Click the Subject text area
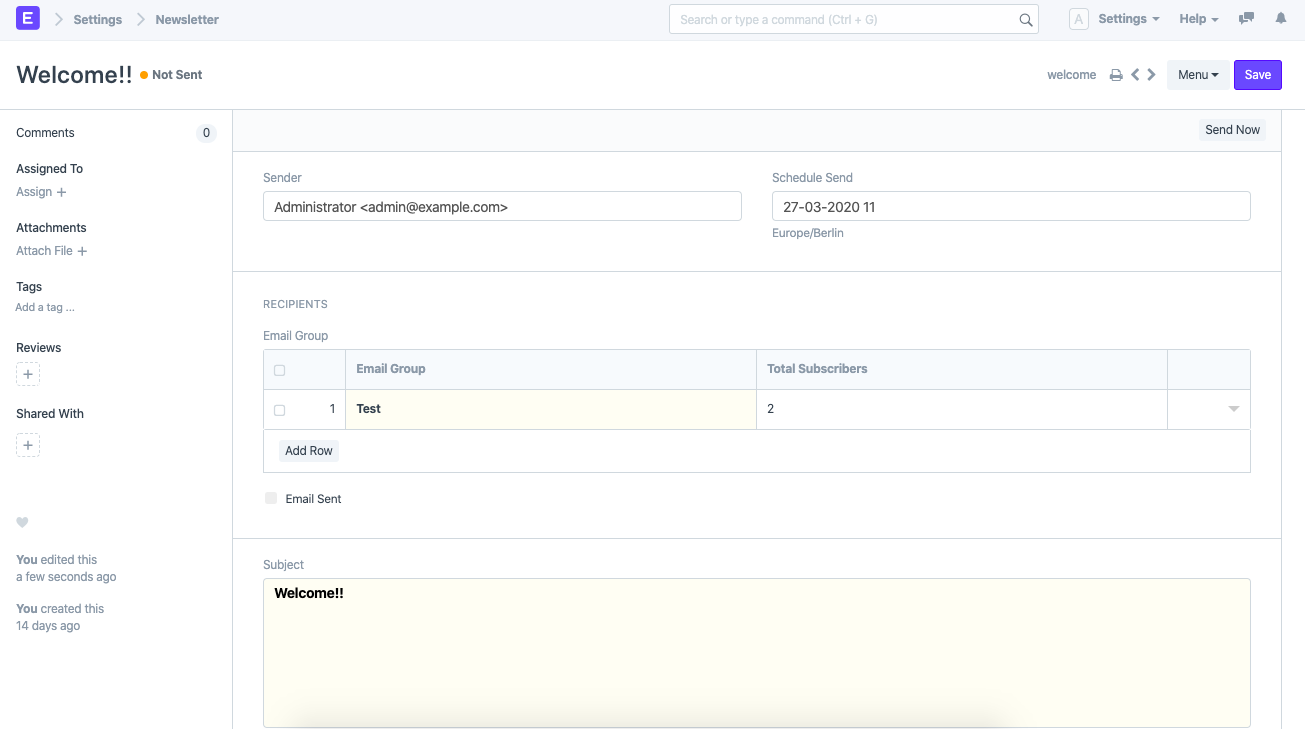This screenshot has width=1305, height=729. pos(757,653)
